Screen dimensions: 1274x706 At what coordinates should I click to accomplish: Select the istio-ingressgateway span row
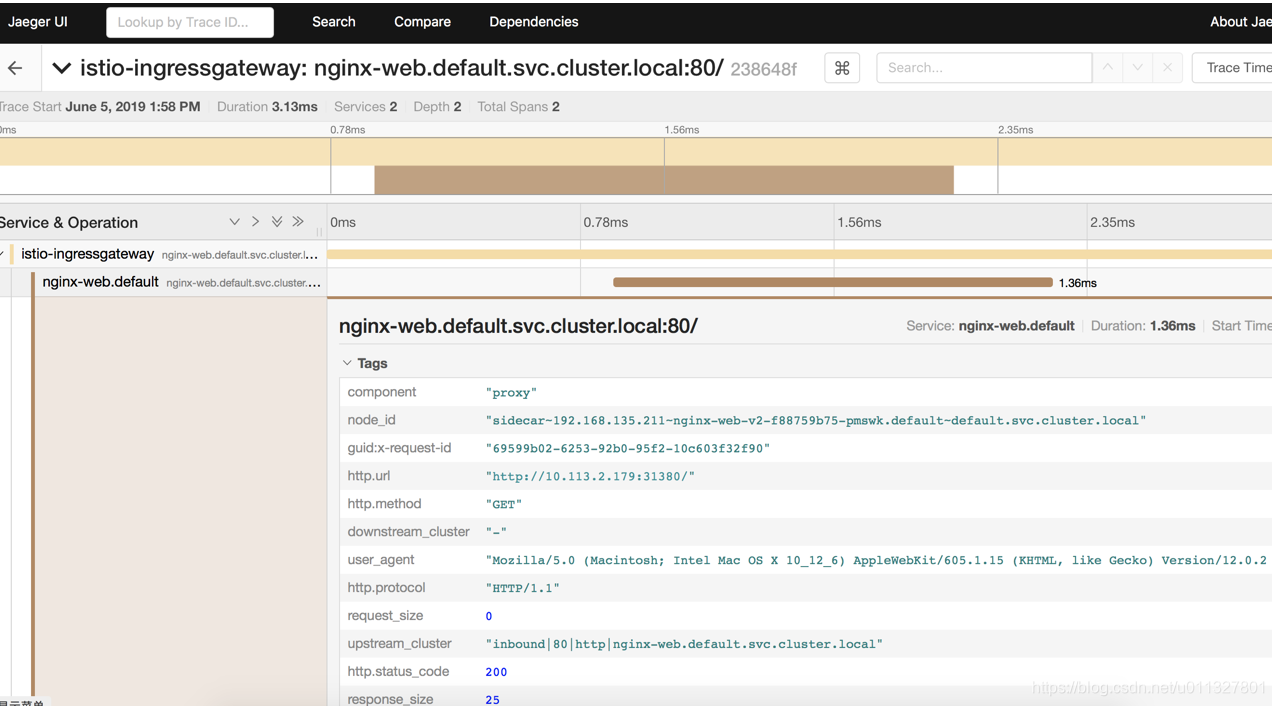[164, 254]
